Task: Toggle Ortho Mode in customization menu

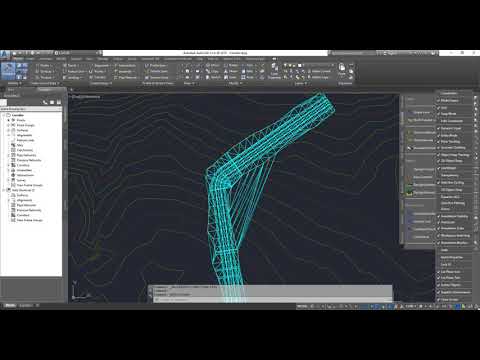Action: pyautogui.click(x=449, y=135)
